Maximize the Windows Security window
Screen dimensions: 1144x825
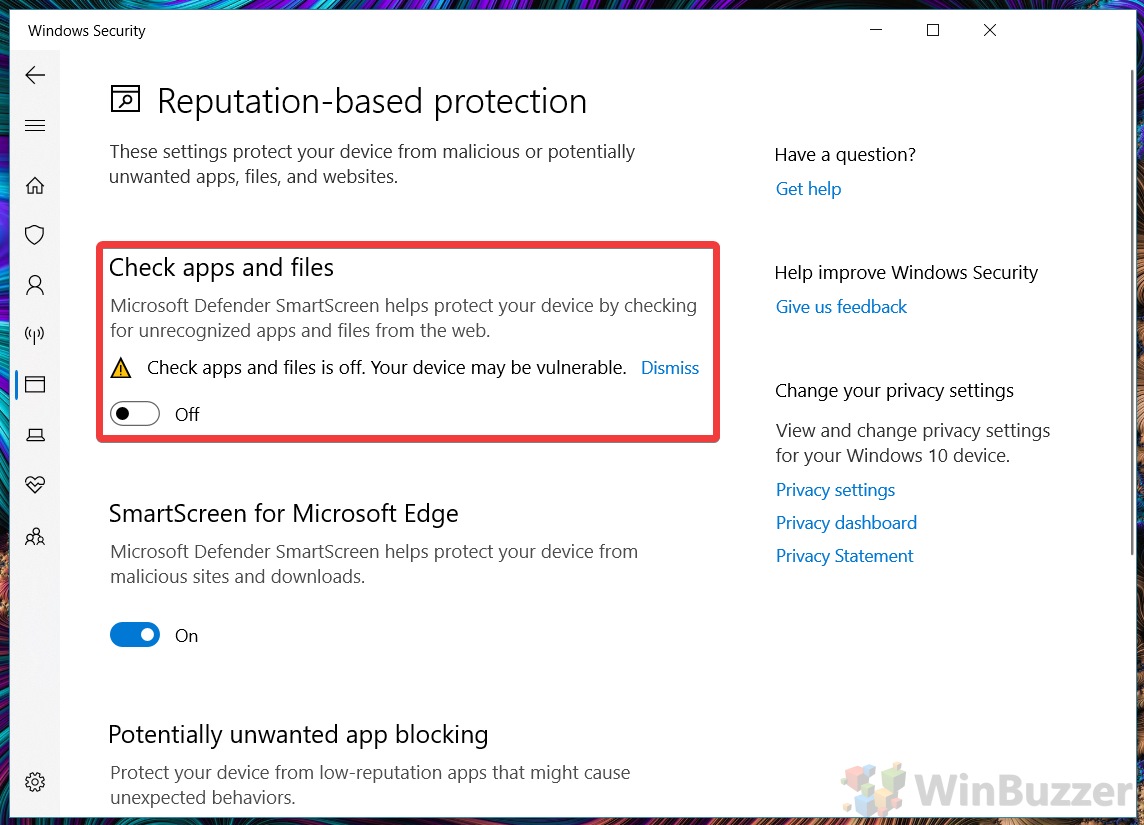(932, 31)
